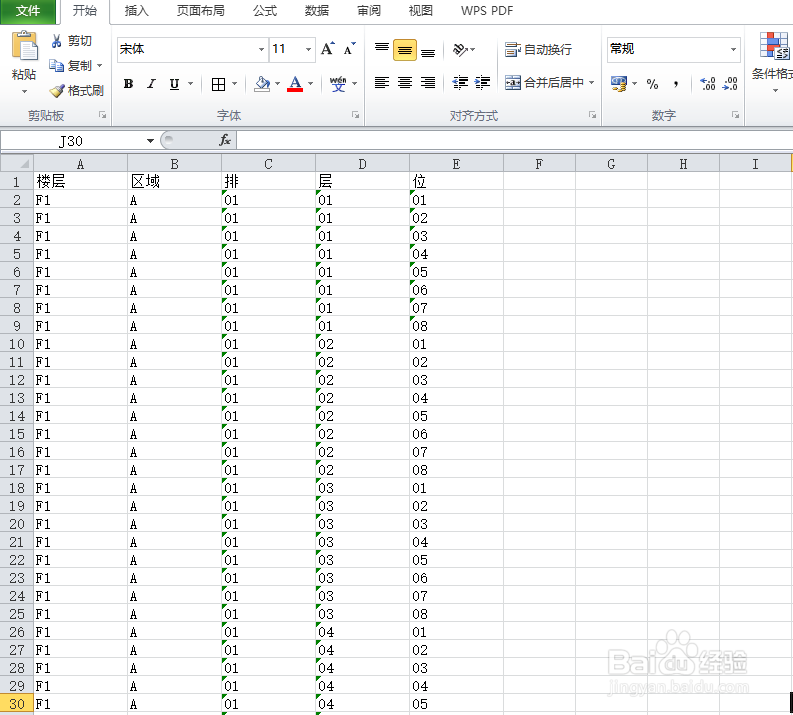Apply red font color A icon
793x715 pixels.
coord(295,84)
